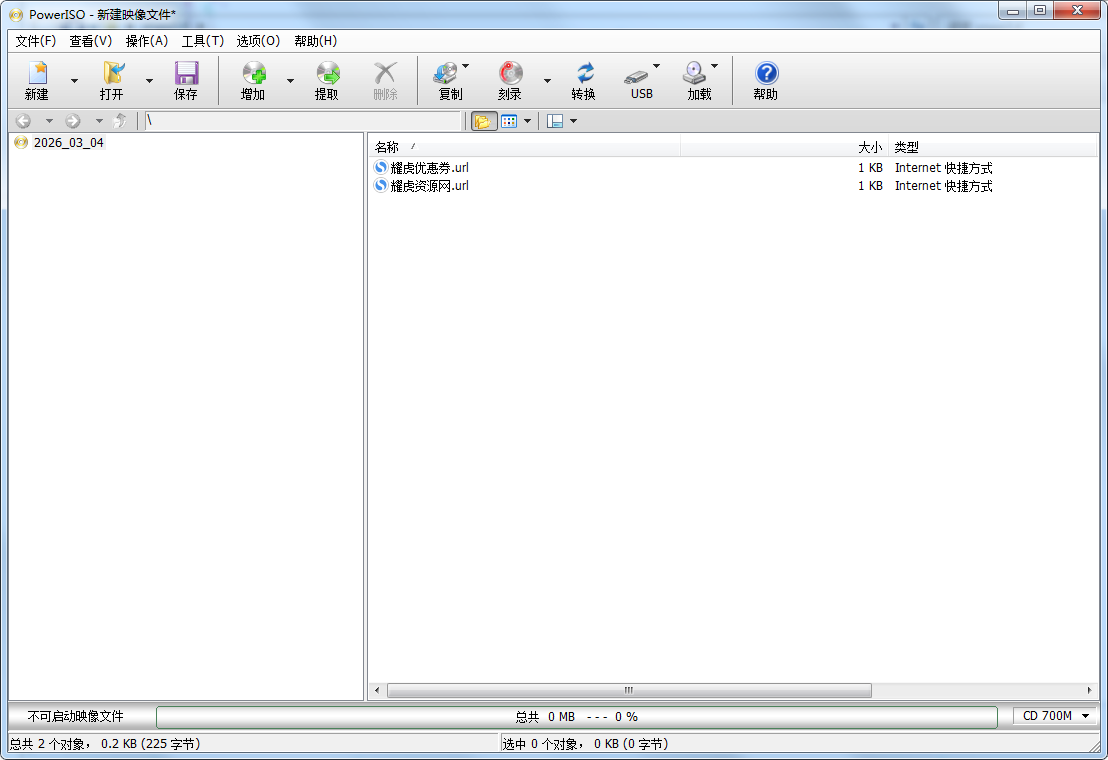Click the 转换 (Convert) icon
The image size is (1108, 760).
point(584,80)
